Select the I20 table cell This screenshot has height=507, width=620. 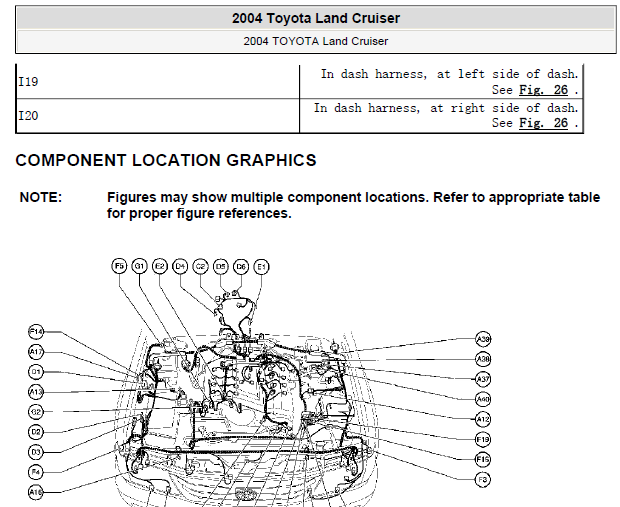click(x=158, y=116)
